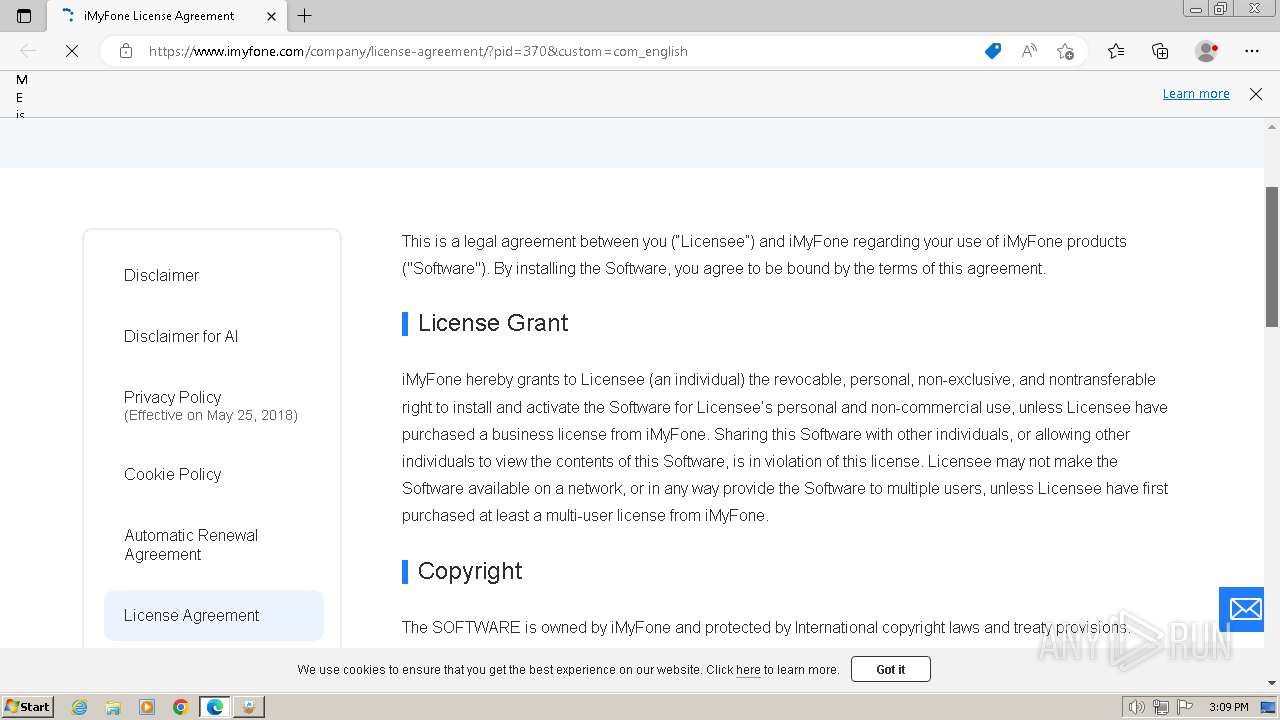Open a new browser tab
Viewport: 1280px width, 720px height.
305,16
